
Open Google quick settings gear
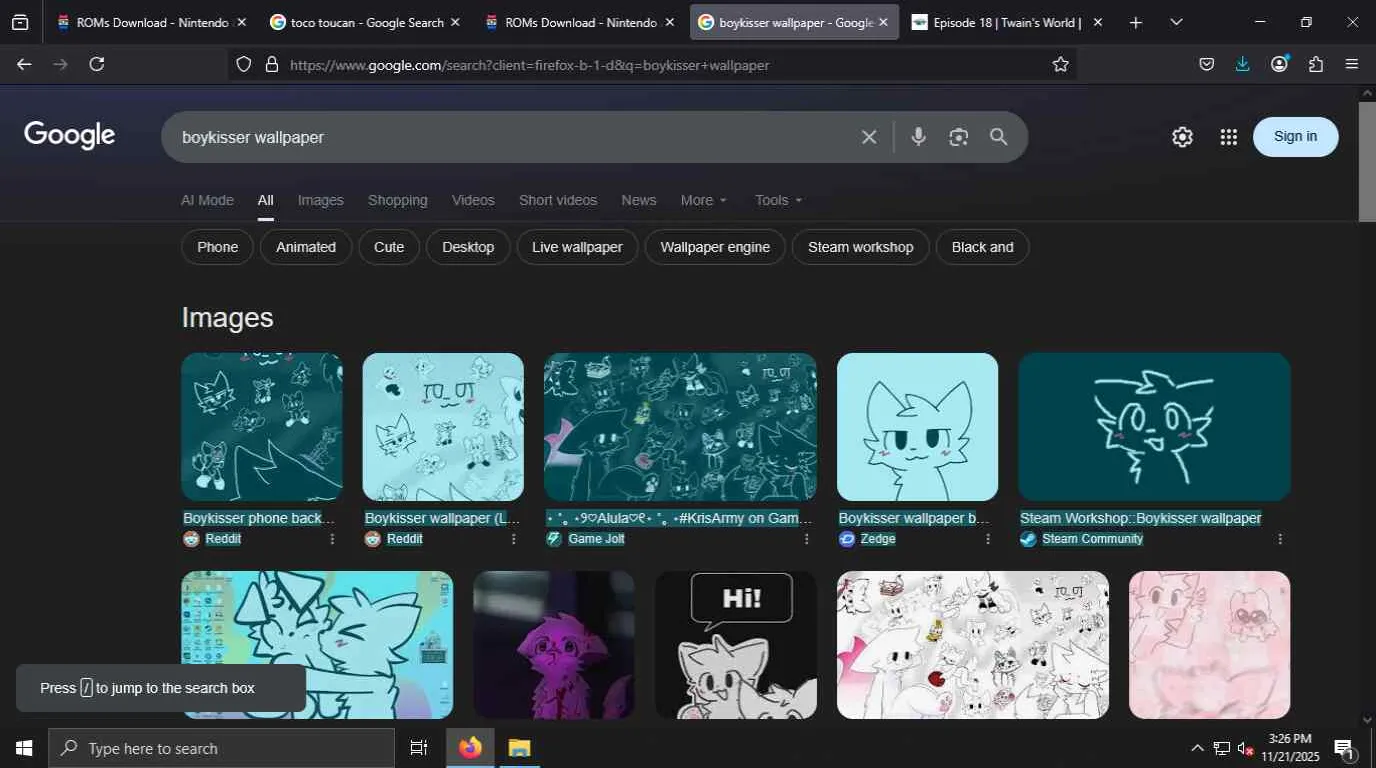point(1182,137)
